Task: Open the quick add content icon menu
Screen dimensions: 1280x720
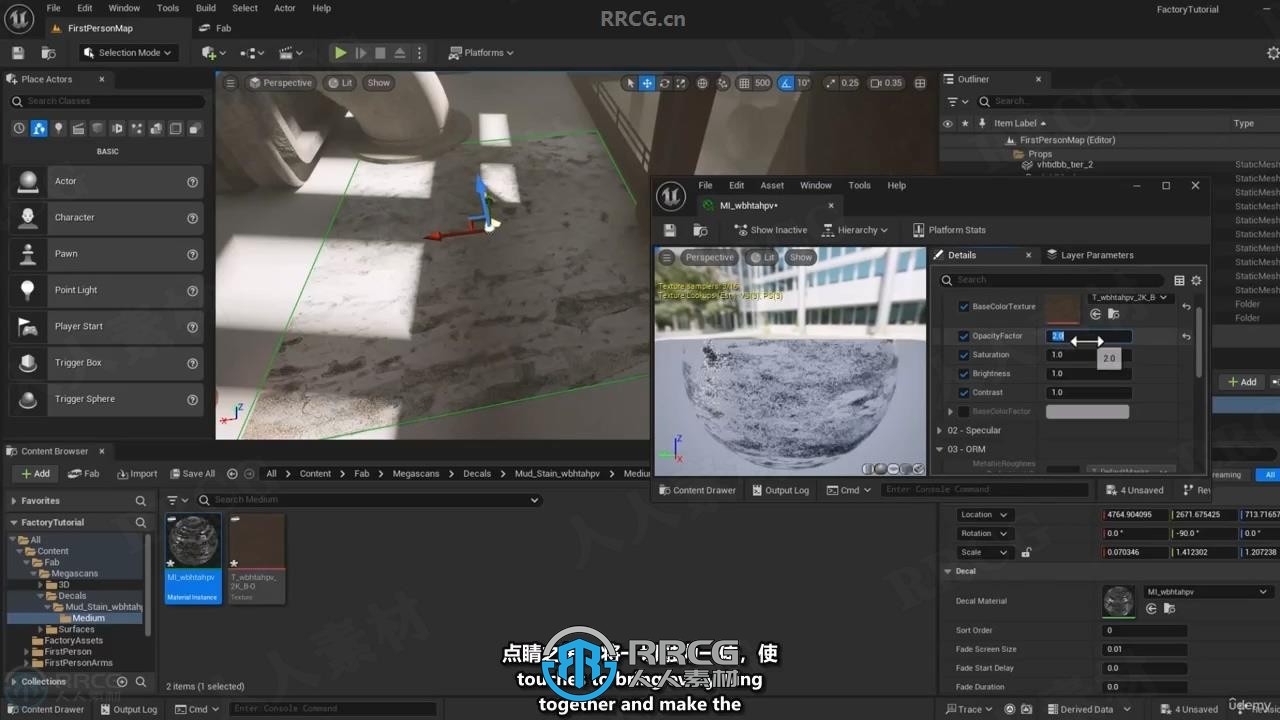Action: click(212, 53)
